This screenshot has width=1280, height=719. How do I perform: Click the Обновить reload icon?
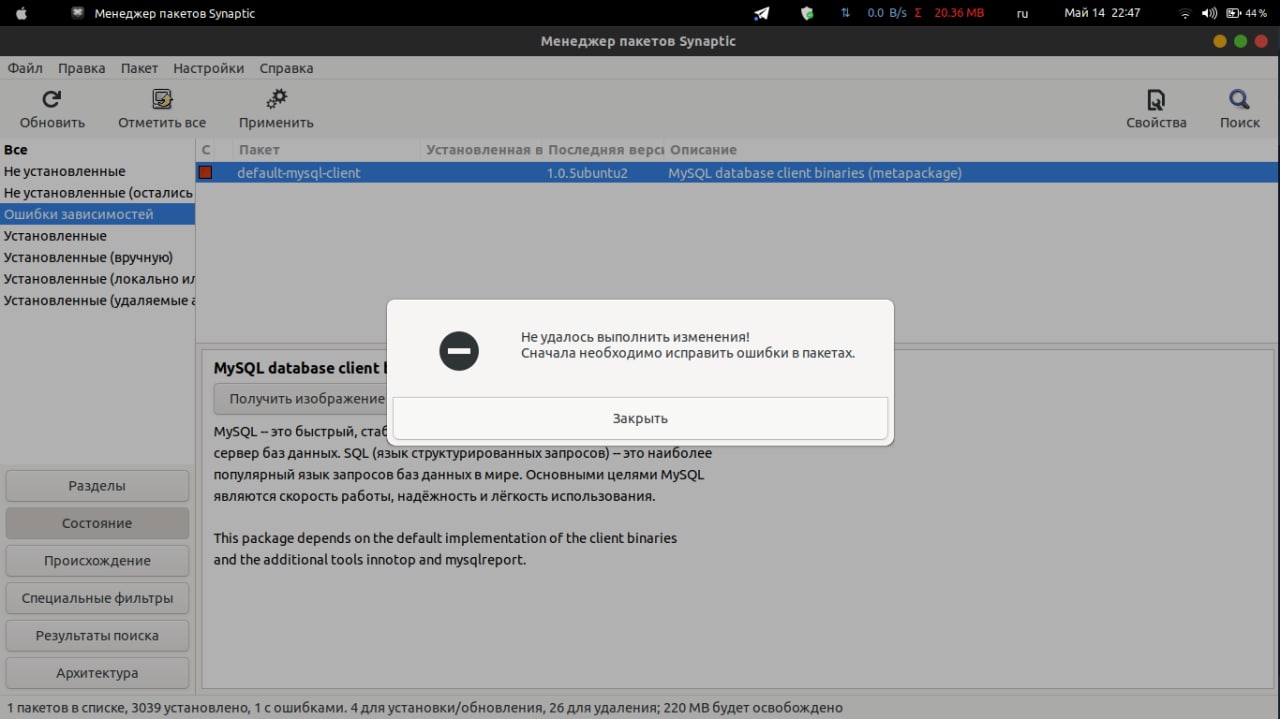pyautogui.click(x=52, y=99)
